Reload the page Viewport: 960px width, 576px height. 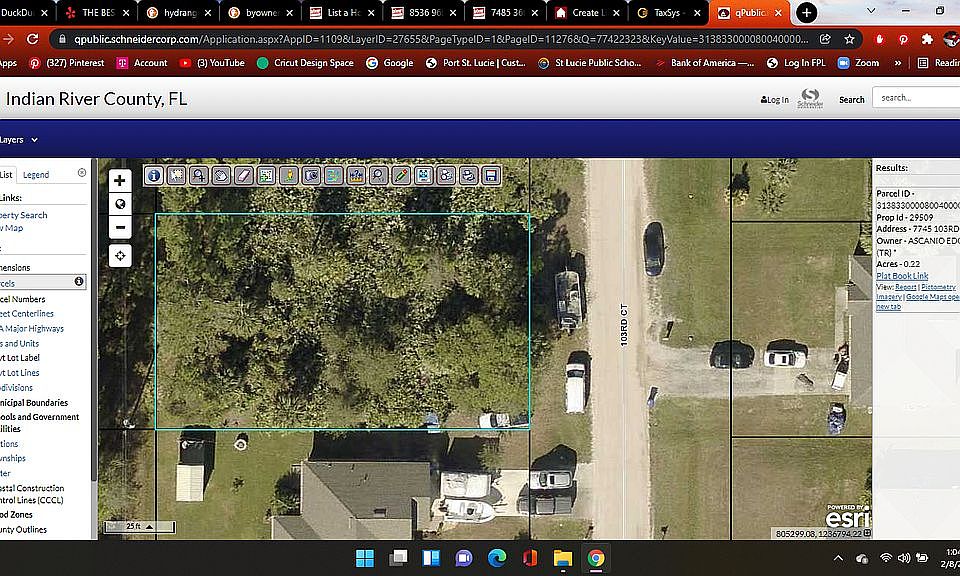[x=32, y=39]
